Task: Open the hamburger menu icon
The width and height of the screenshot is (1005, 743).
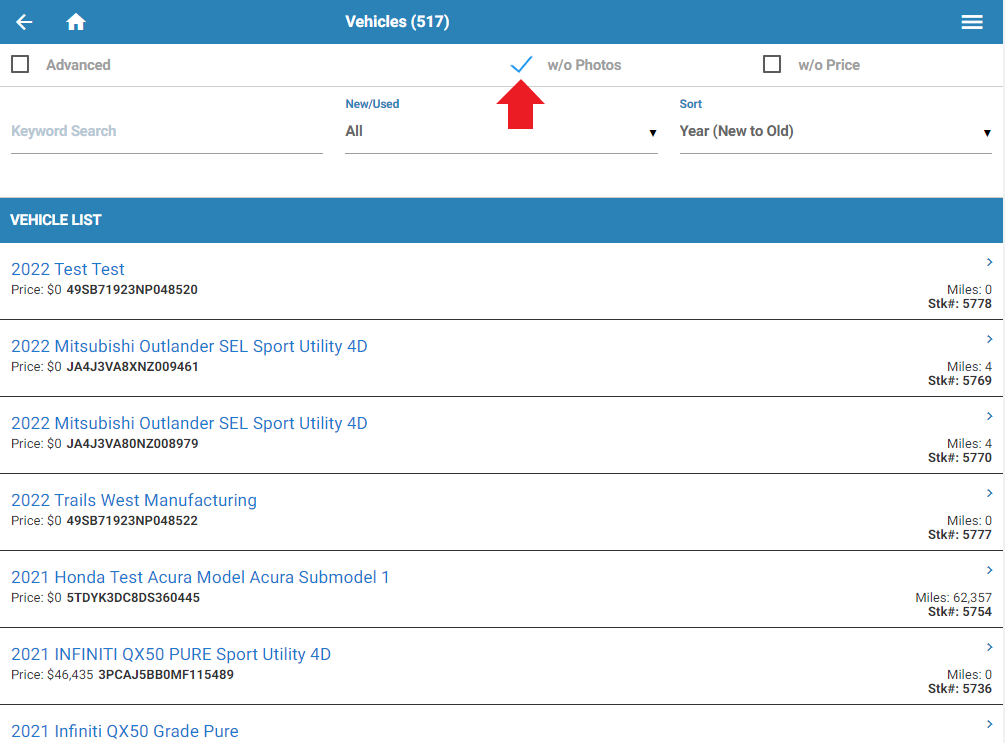Action: [x=972, y=22]
